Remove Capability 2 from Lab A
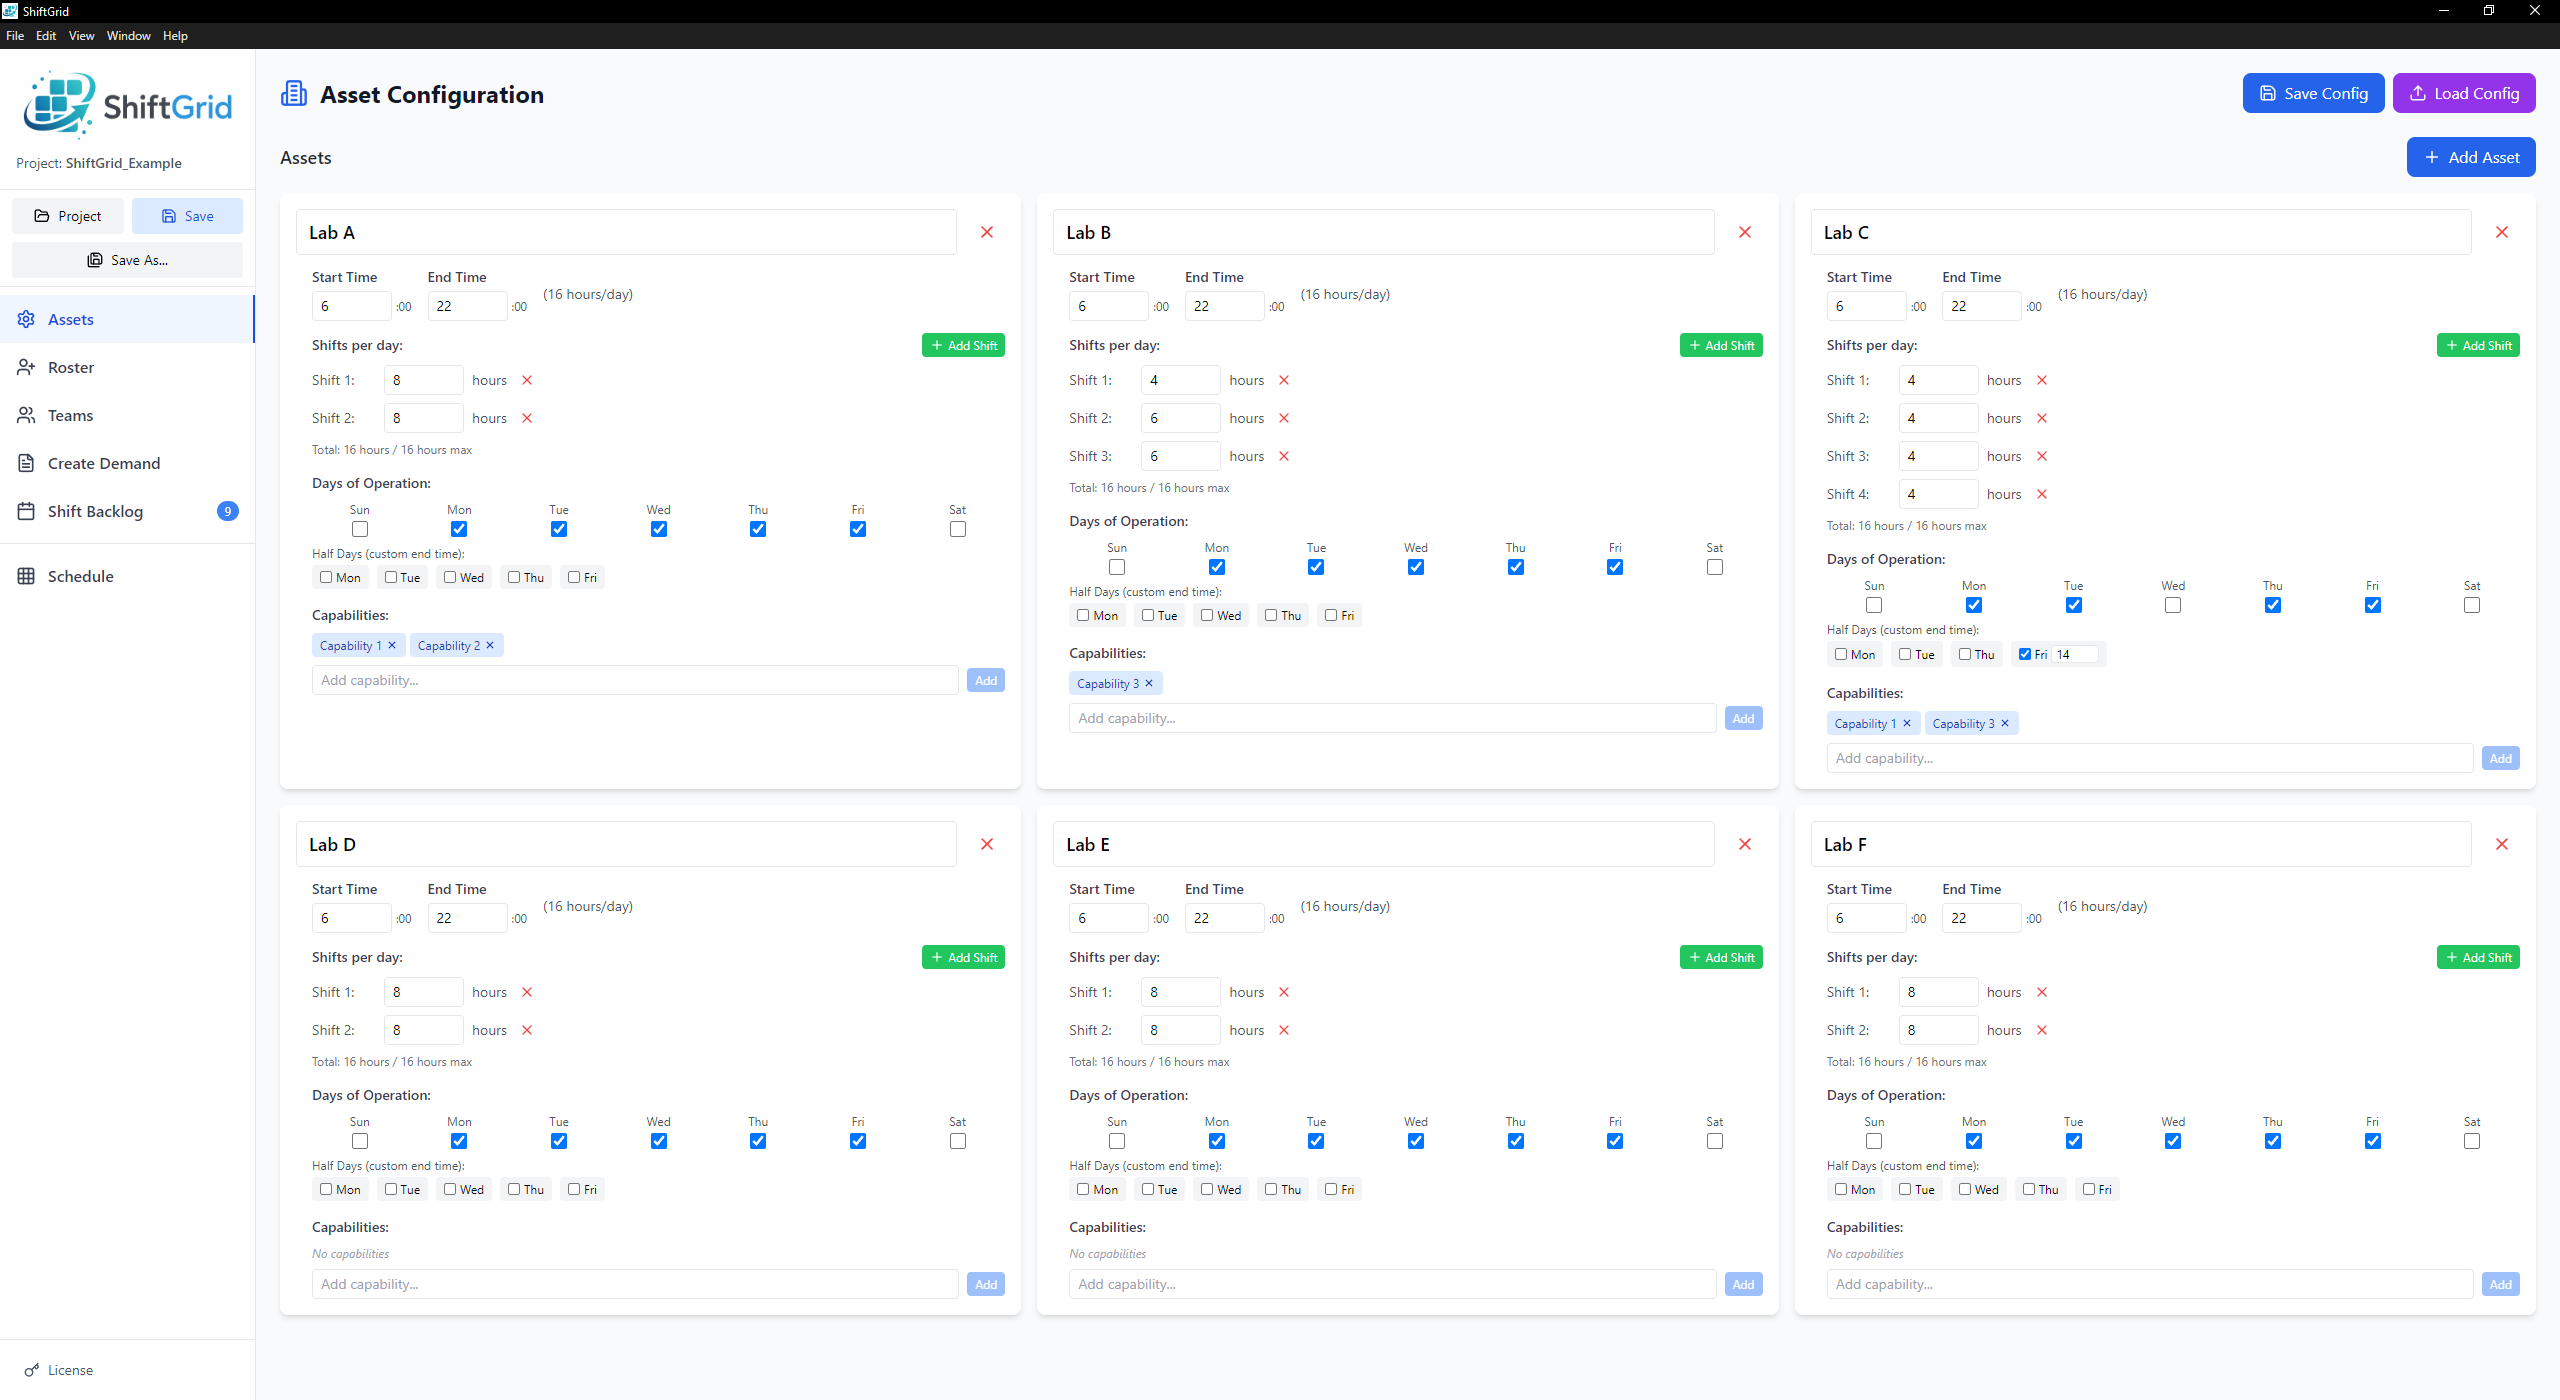2560x1400 pixels. (489, 645)
